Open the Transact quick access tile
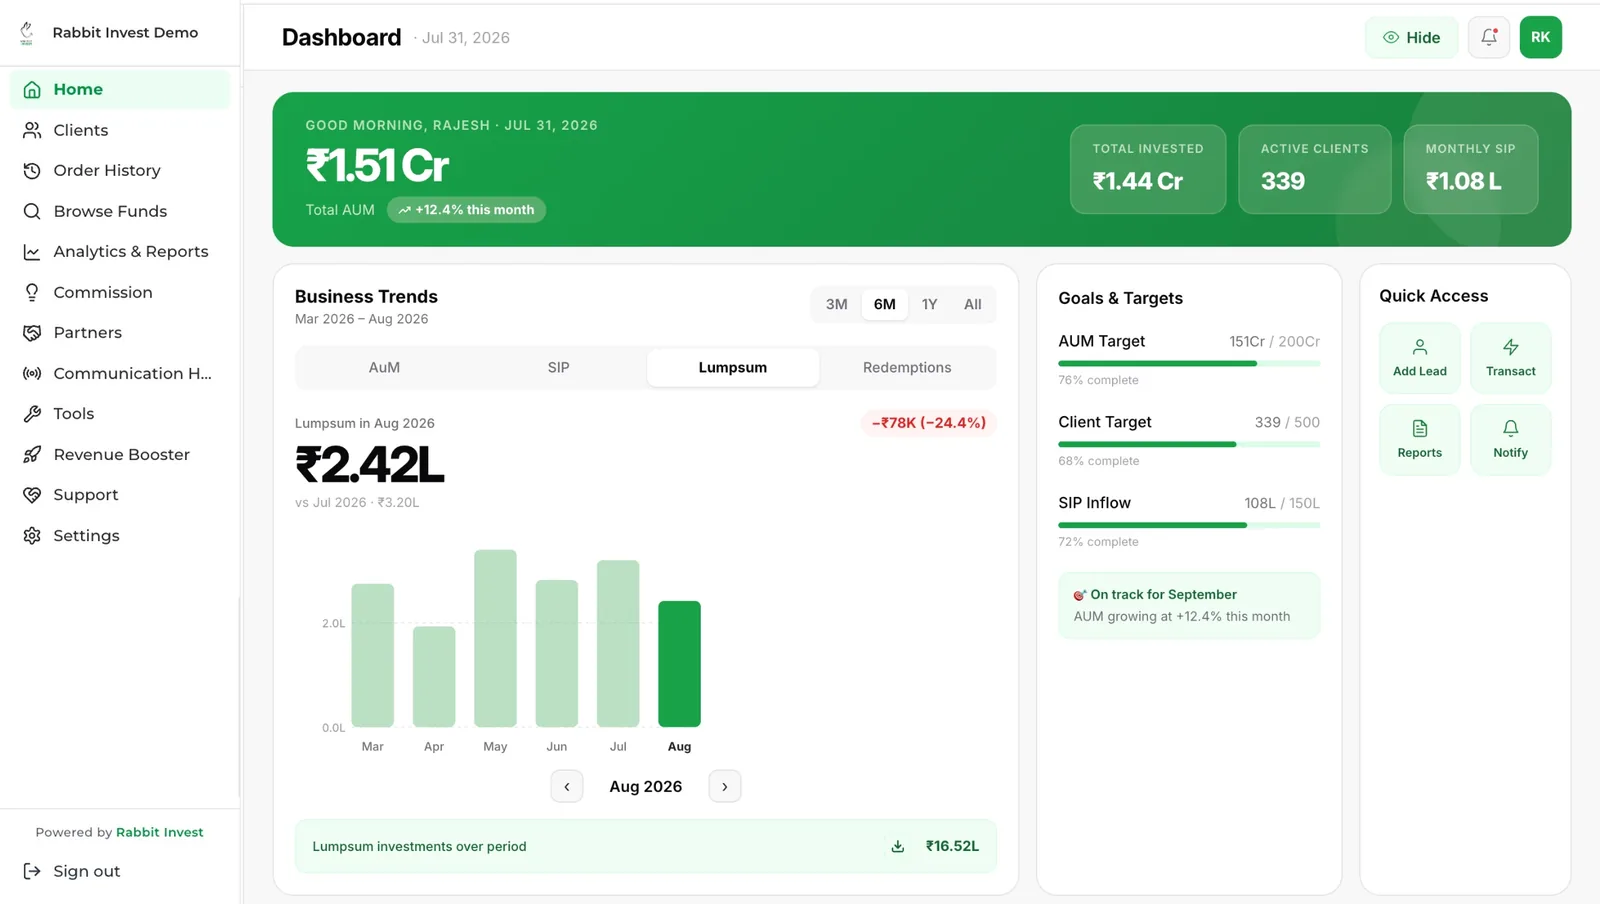This screenshot has width=1600, height=904. pos(1510,358)
